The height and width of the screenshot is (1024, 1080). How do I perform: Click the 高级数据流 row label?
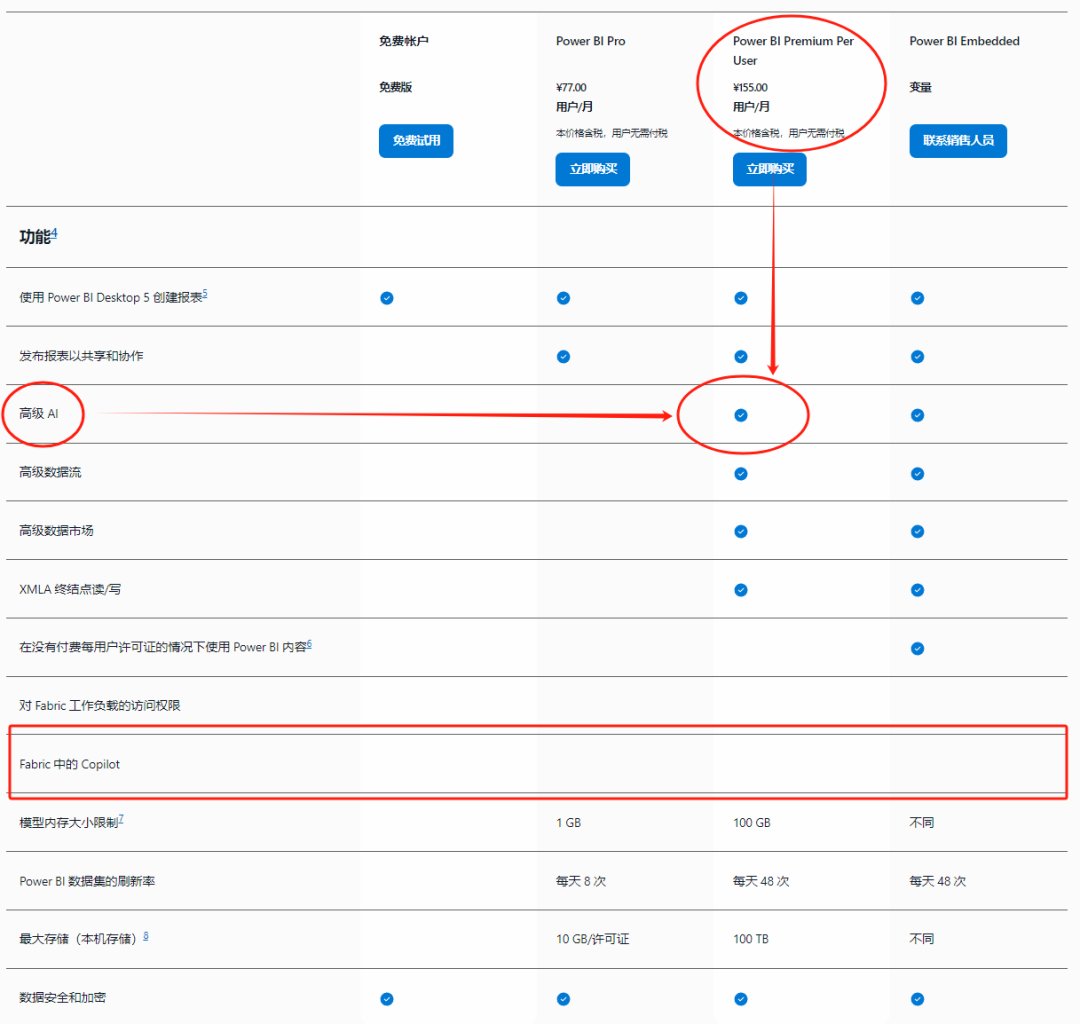click(50, 472)
